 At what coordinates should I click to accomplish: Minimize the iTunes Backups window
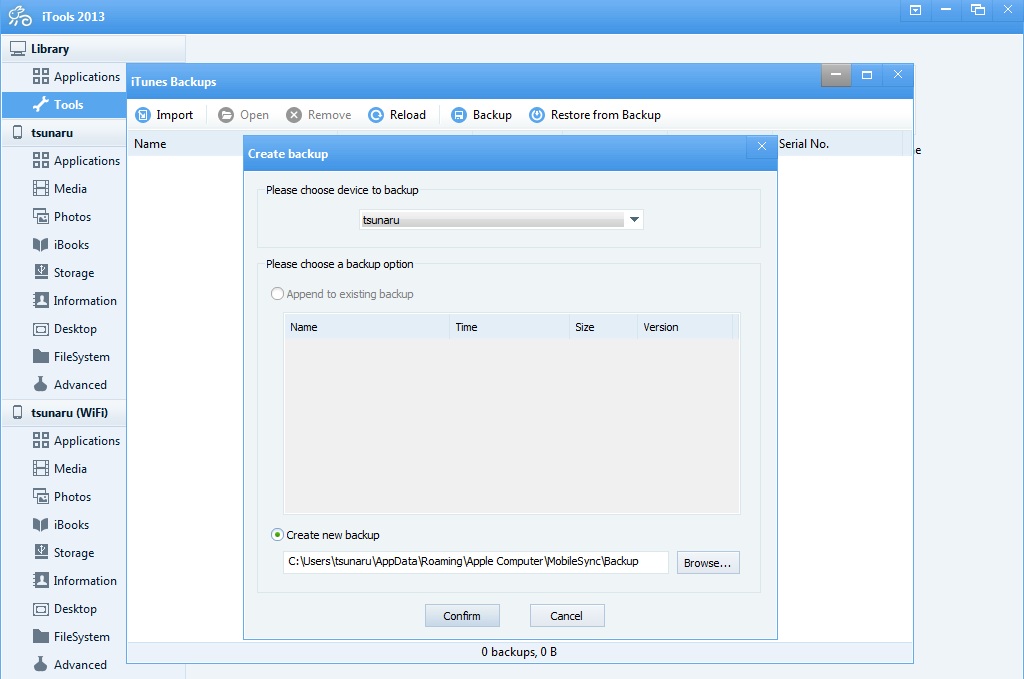coord(836,75)
